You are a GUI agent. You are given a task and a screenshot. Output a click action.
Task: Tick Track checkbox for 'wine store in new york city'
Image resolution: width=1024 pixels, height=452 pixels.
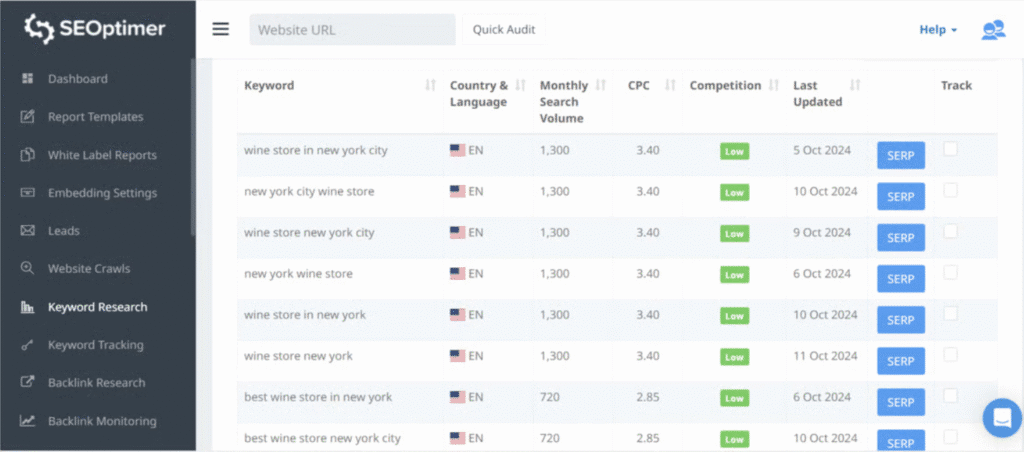coord(950,149)
